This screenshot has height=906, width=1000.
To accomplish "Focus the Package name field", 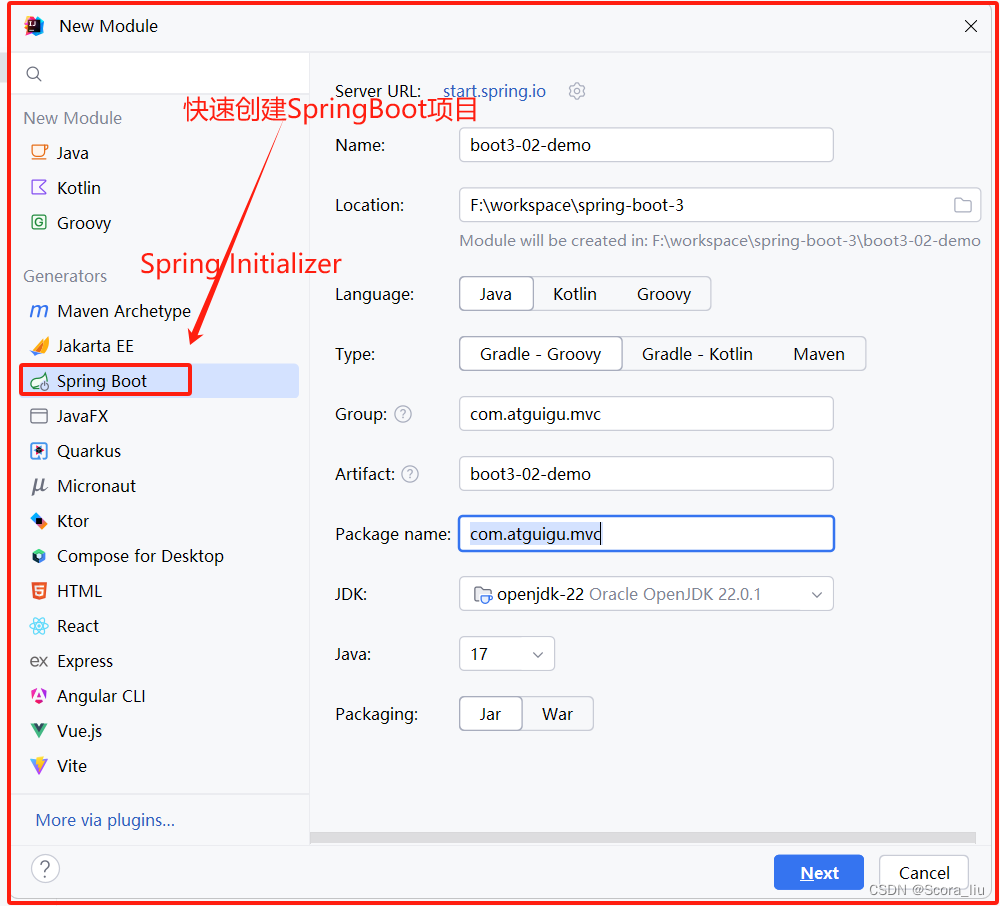I will coord(646,534).
